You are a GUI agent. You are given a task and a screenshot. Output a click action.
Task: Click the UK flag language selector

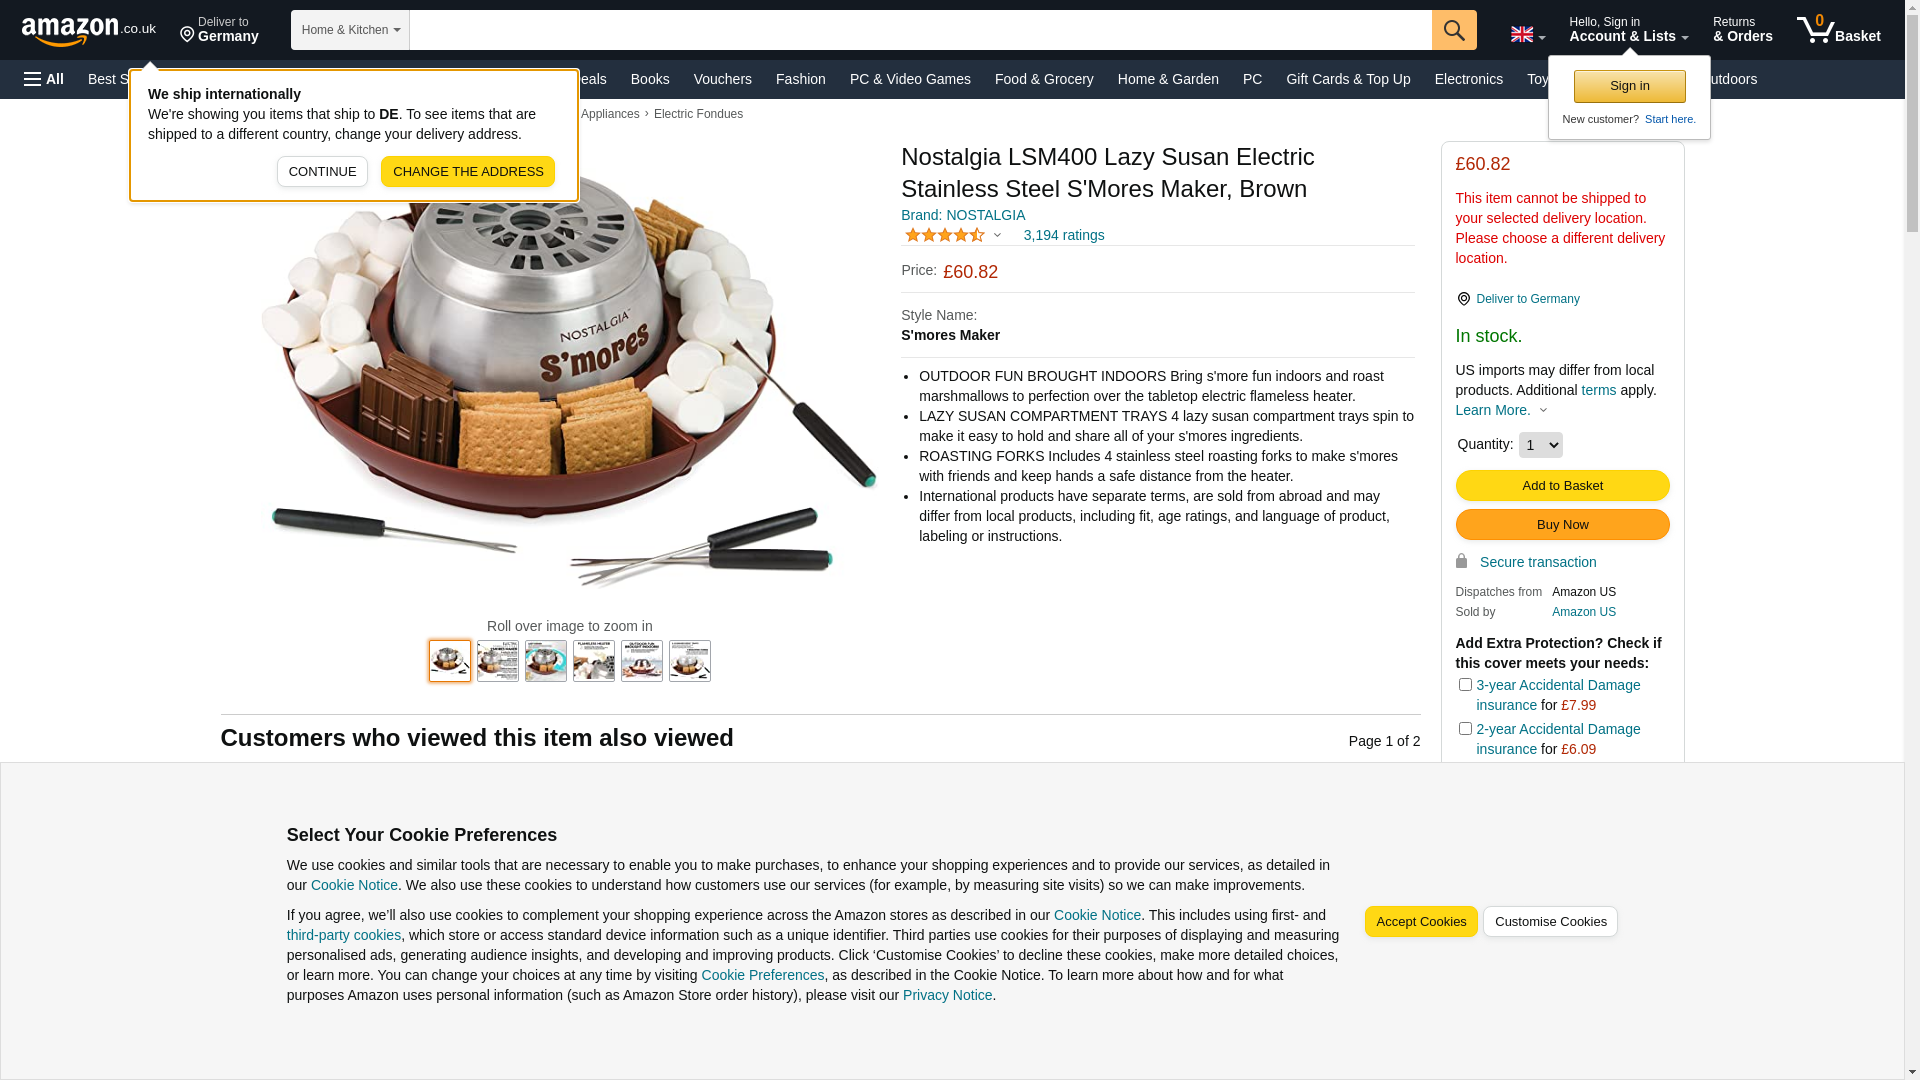click(x=1527, y=35)
